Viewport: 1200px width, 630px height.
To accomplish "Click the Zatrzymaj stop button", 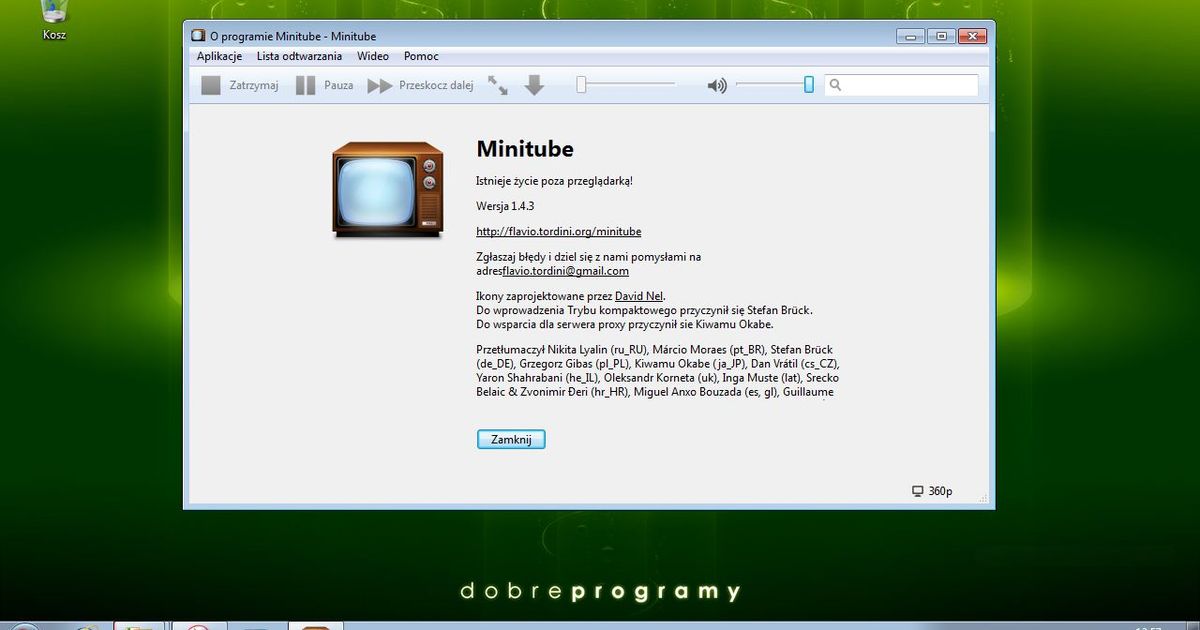I will [x=240, y=86].
